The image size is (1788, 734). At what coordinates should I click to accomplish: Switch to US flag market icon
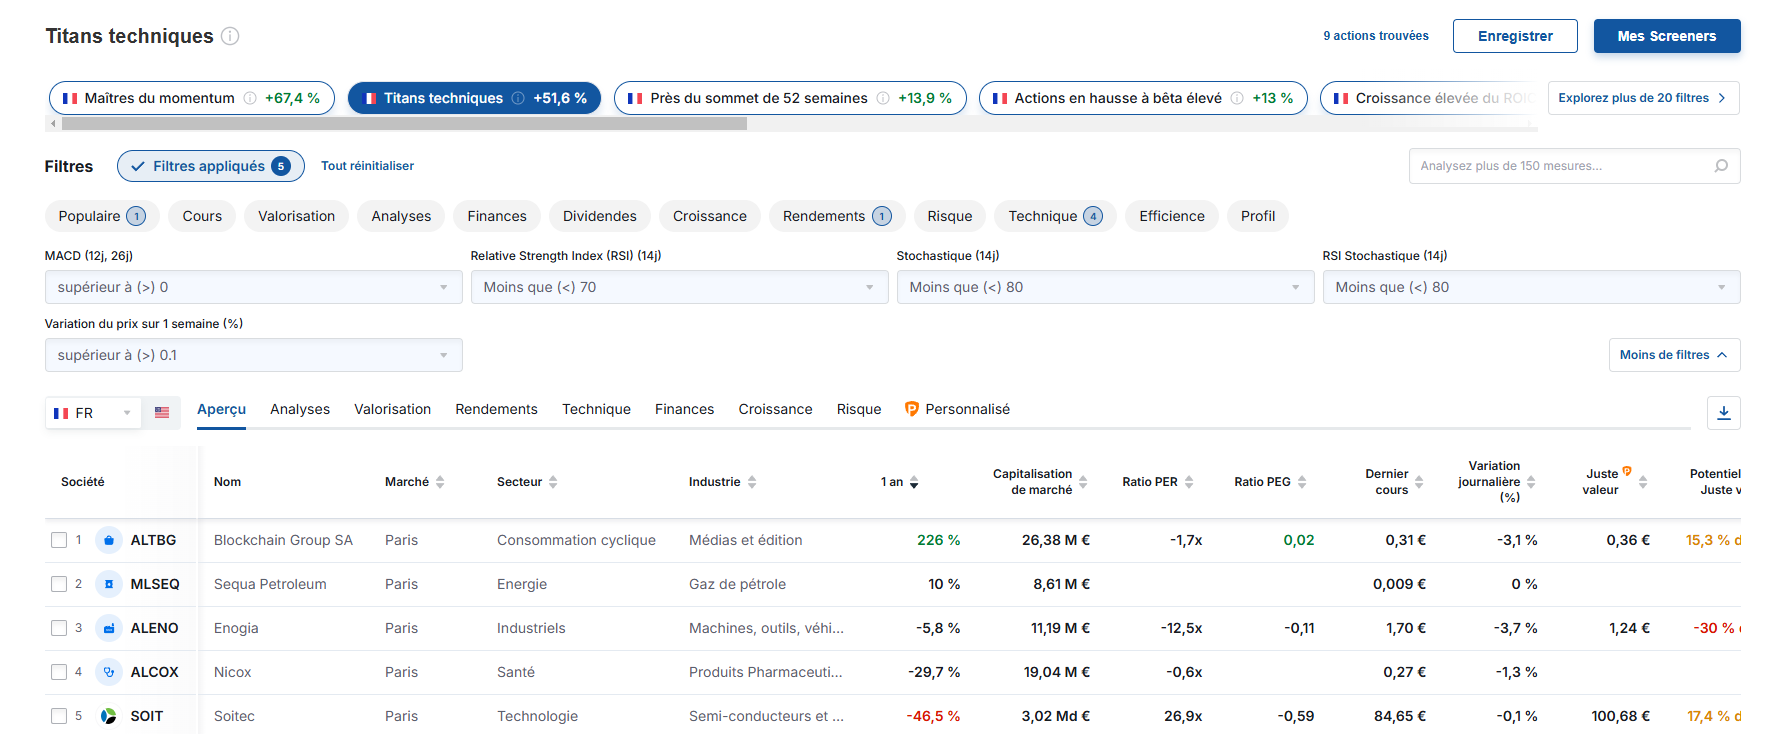(162, 413)
